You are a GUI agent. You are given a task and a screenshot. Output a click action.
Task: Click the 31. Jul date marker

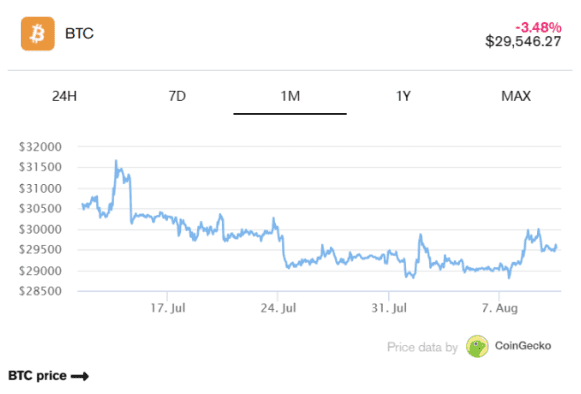(x=389, y=308)
